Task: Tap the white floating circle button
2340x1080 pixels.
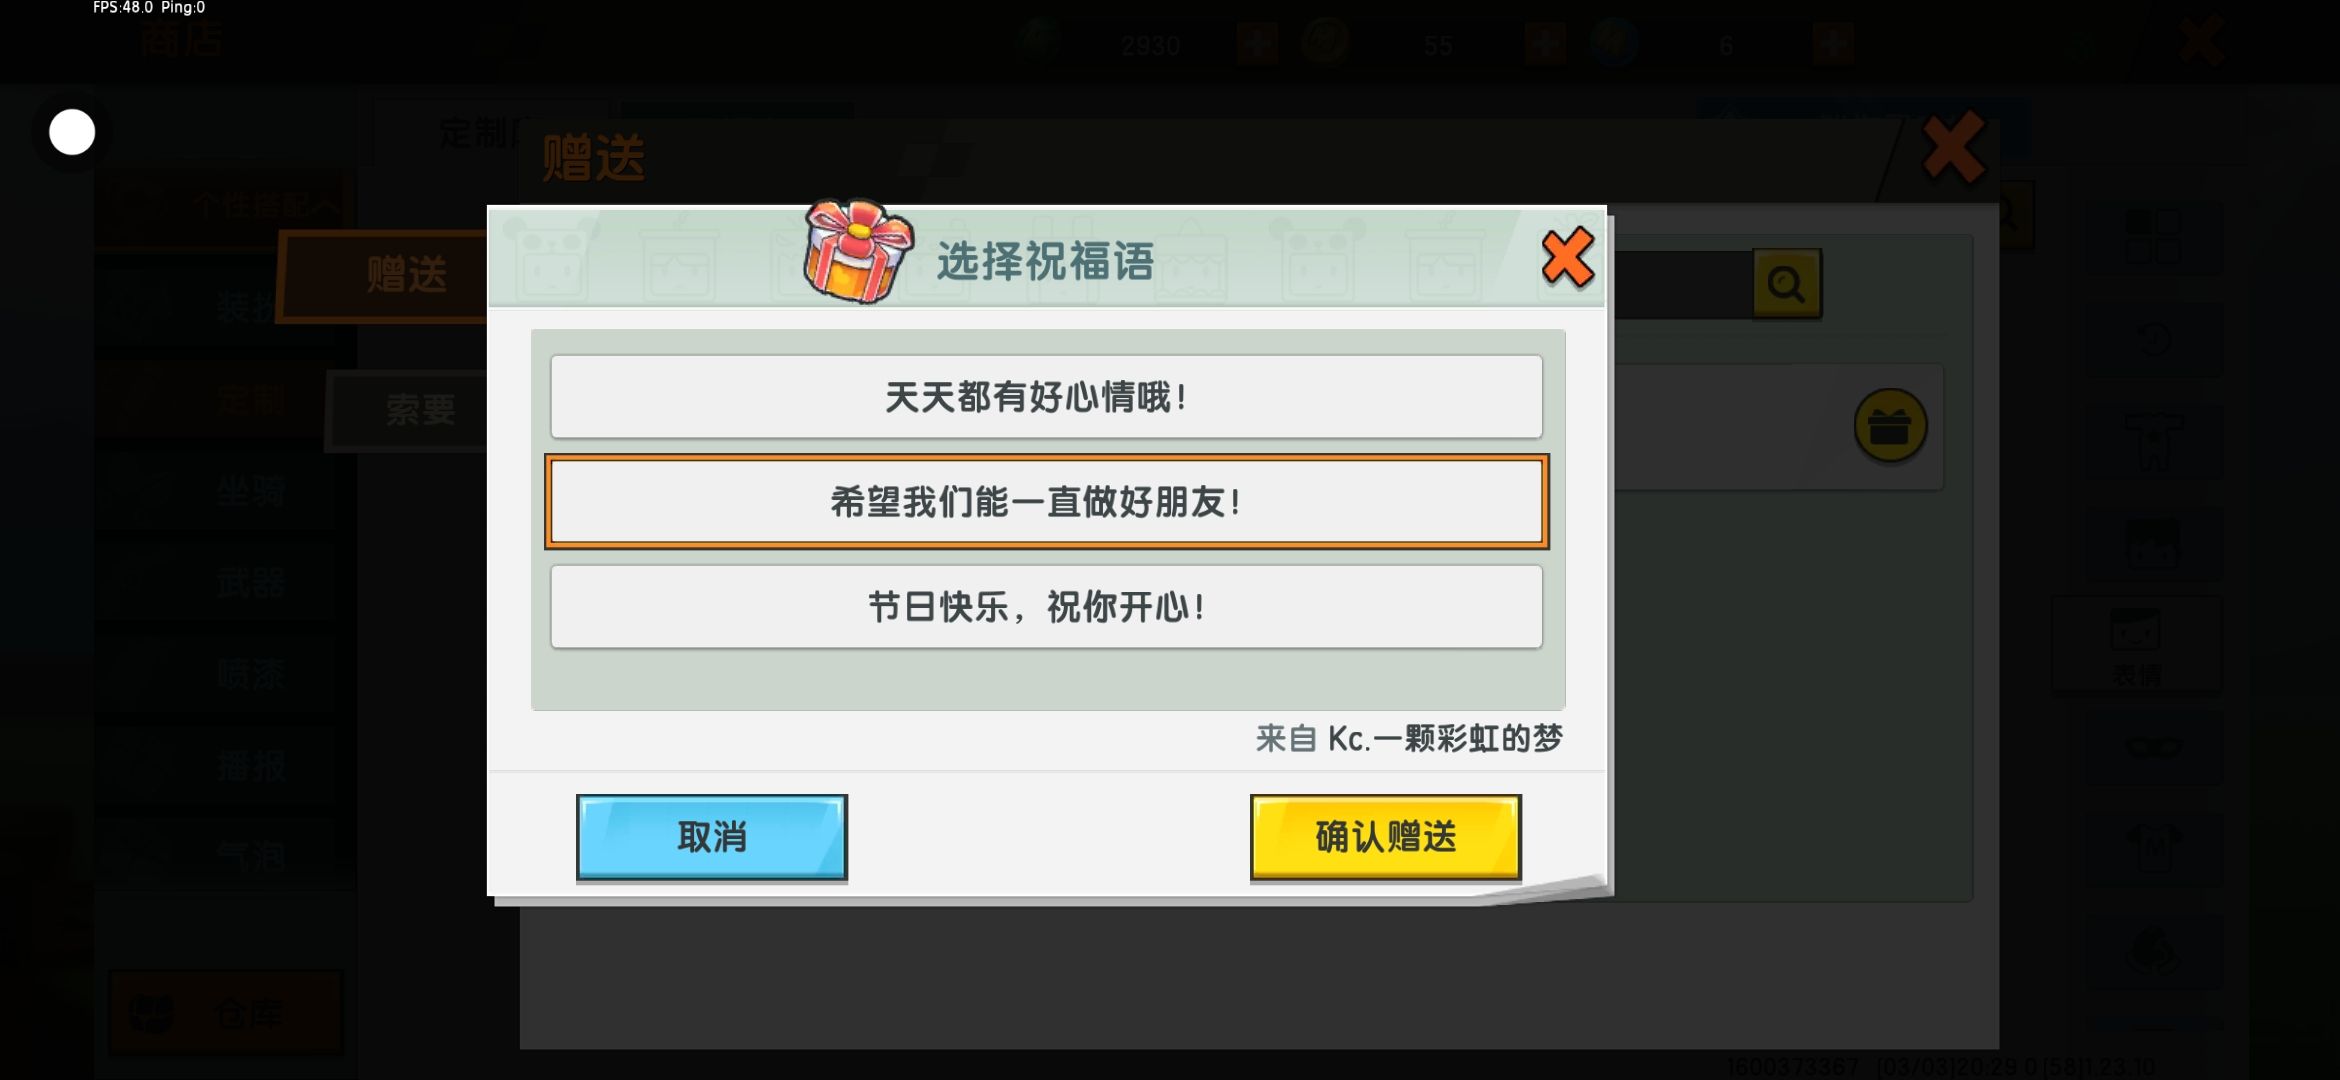Action: point(72,132)
